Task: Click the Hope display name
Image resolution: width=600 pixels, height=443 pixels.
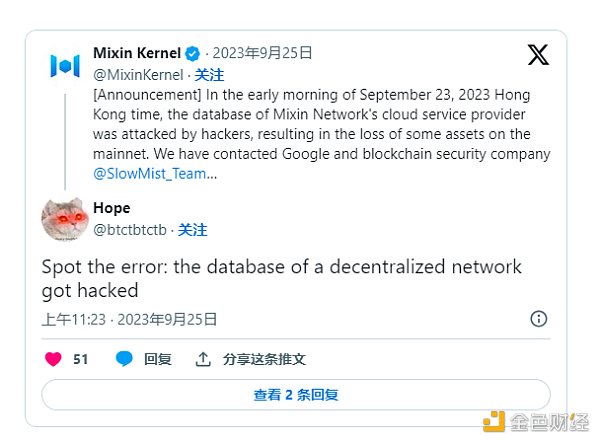Action: coord(112,208)
